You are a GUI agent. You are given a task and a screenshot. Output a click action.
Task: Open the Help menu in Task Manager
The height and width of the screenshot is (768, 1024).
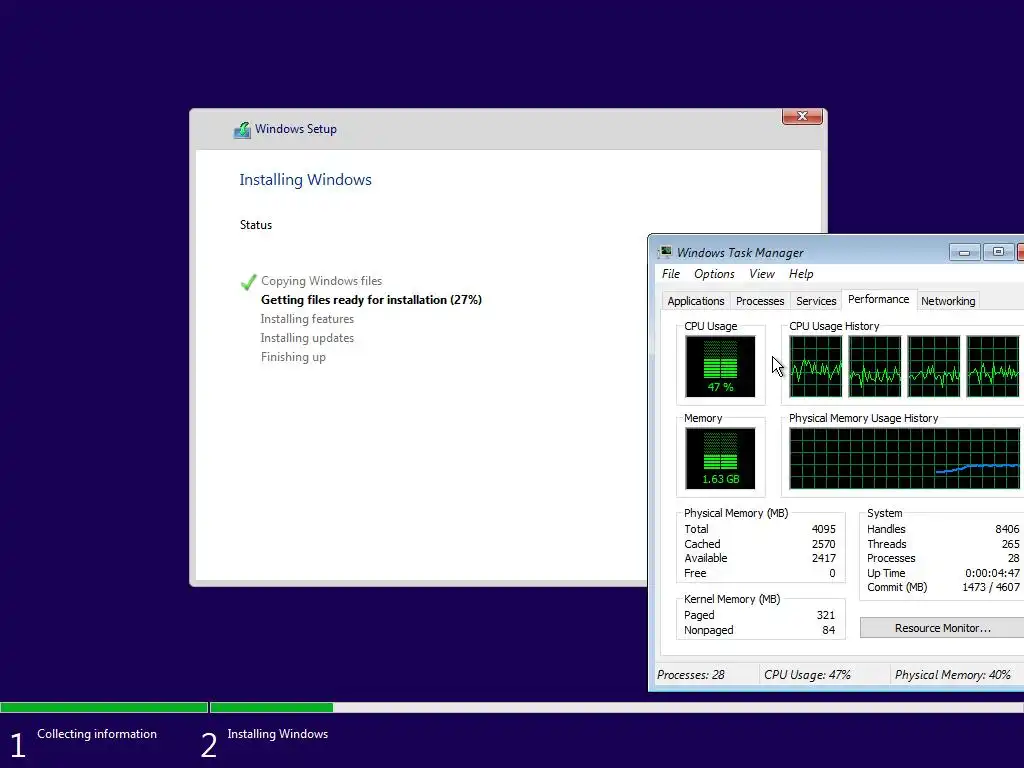pos(801,274)
